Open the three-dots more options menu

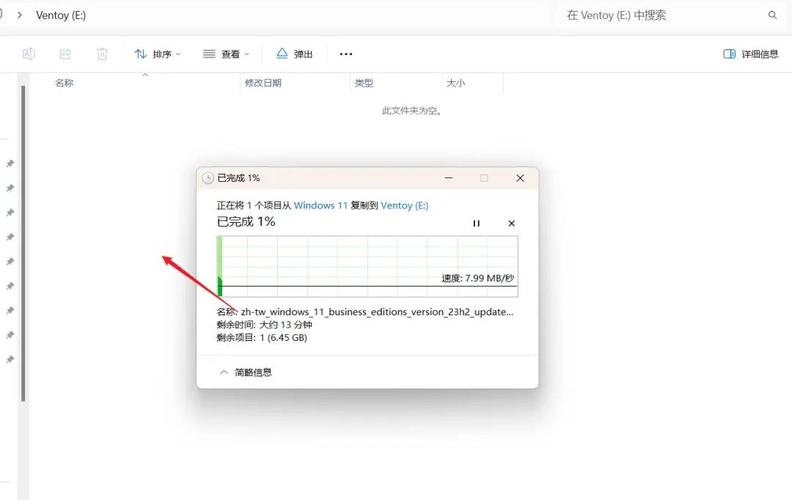coord(346,54)
